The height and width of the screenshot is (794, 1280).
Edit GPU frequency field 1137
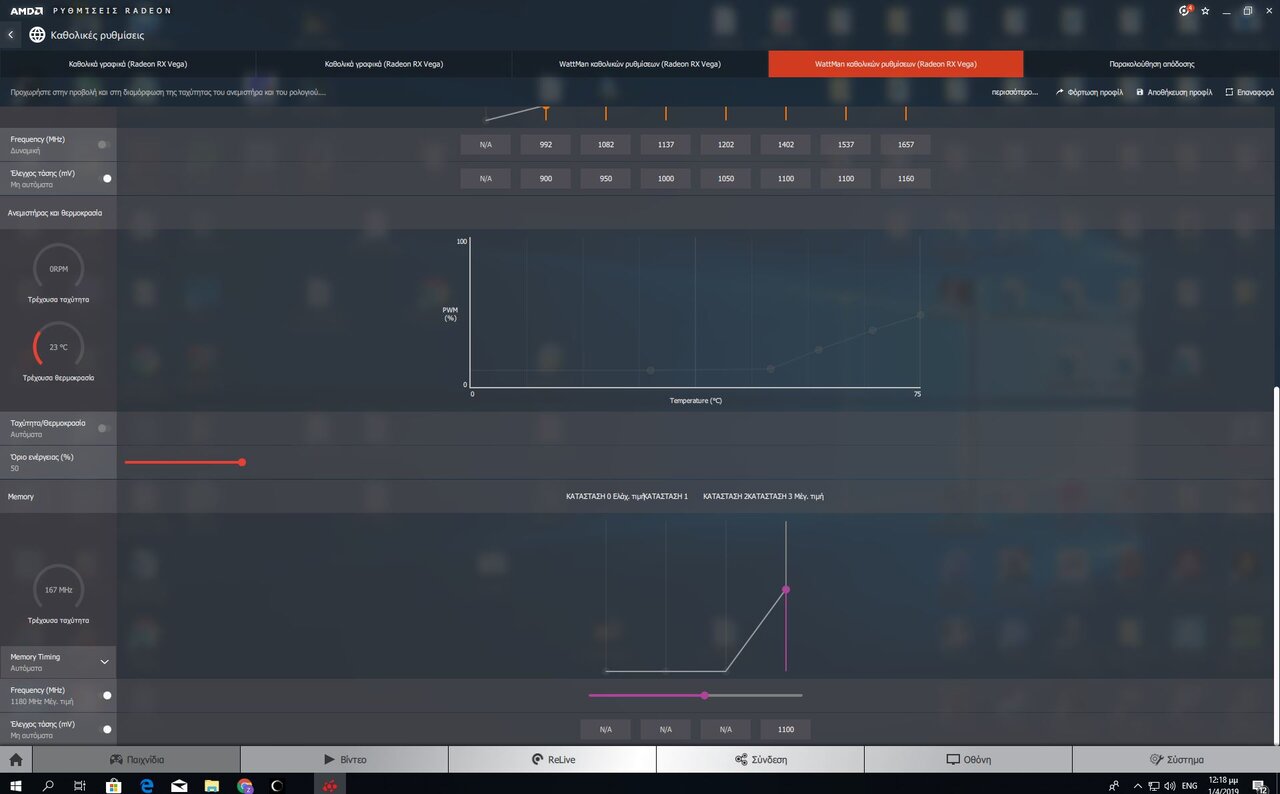pyautogui.click(x=665, y=145)
